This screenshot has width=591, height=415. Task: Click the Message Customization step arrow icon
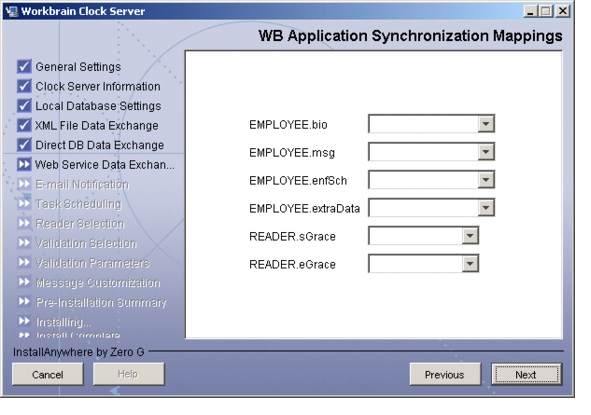tap(24, 282)
